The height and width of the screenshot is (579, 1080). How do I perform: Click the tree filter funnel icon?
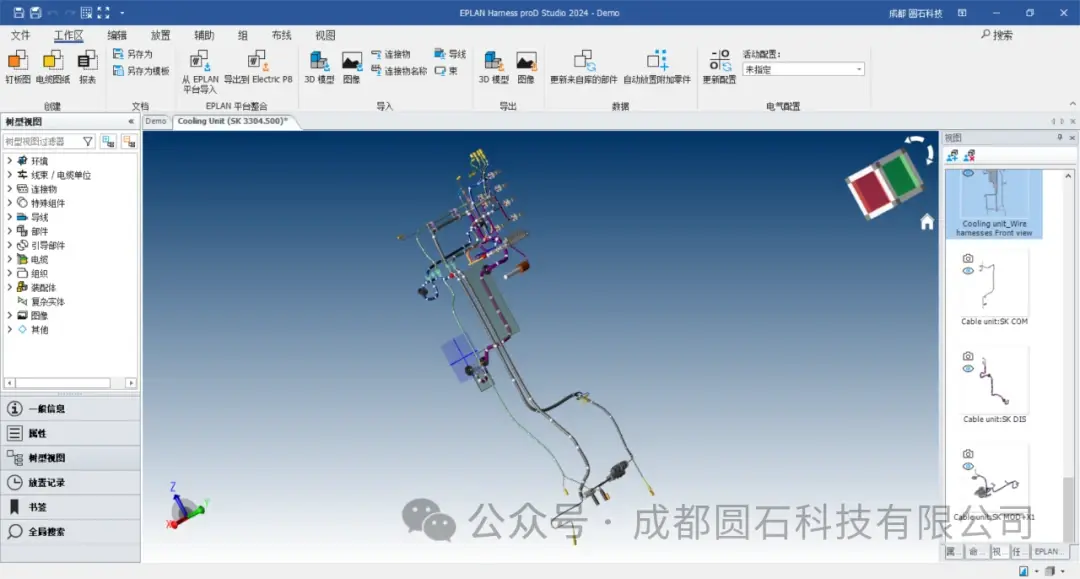pyautogui.click(x=87, y=141)
